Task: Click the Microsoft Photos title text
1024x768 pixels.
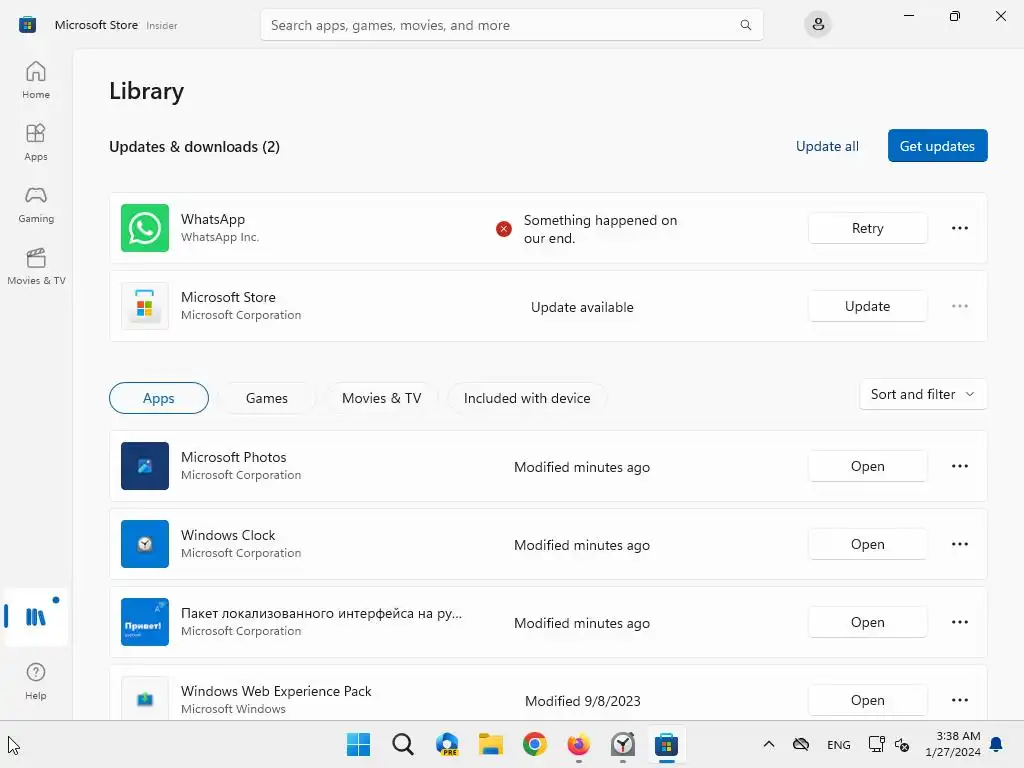Action: [x=234, y=457]
